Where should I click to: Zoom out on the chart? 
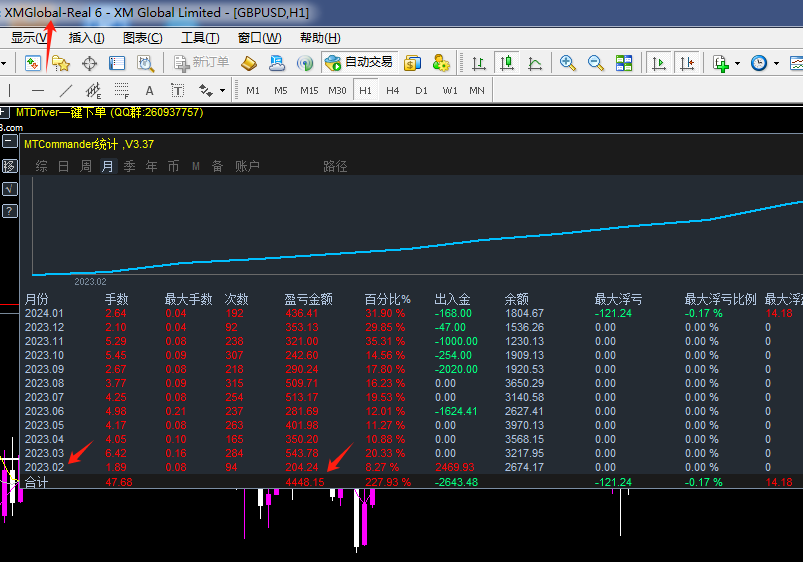pos(596,63)
